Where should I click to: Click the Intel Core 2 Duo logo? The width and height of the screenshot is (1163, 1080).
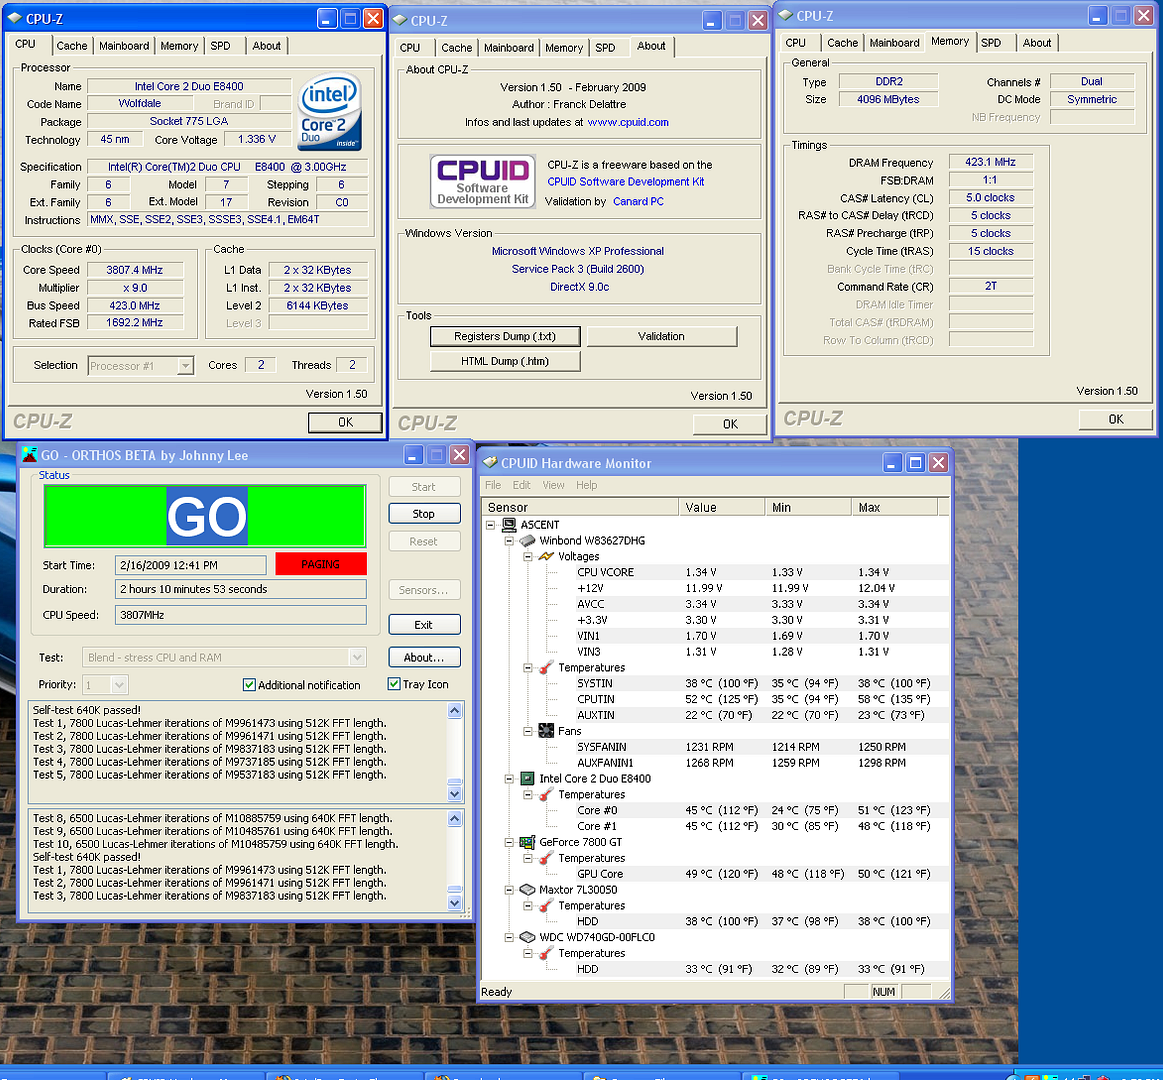pos(329,111)
